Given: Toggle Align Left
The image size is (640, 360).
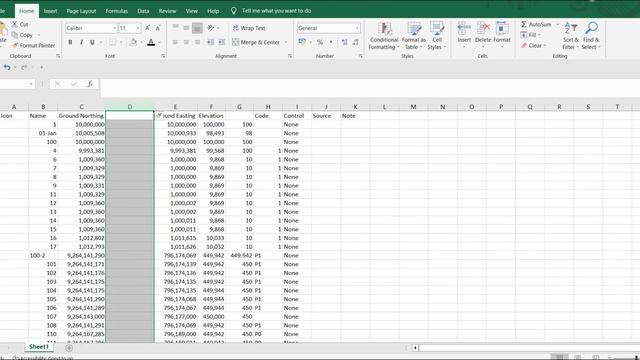Looking at the screenshot, I should (175, 42).
